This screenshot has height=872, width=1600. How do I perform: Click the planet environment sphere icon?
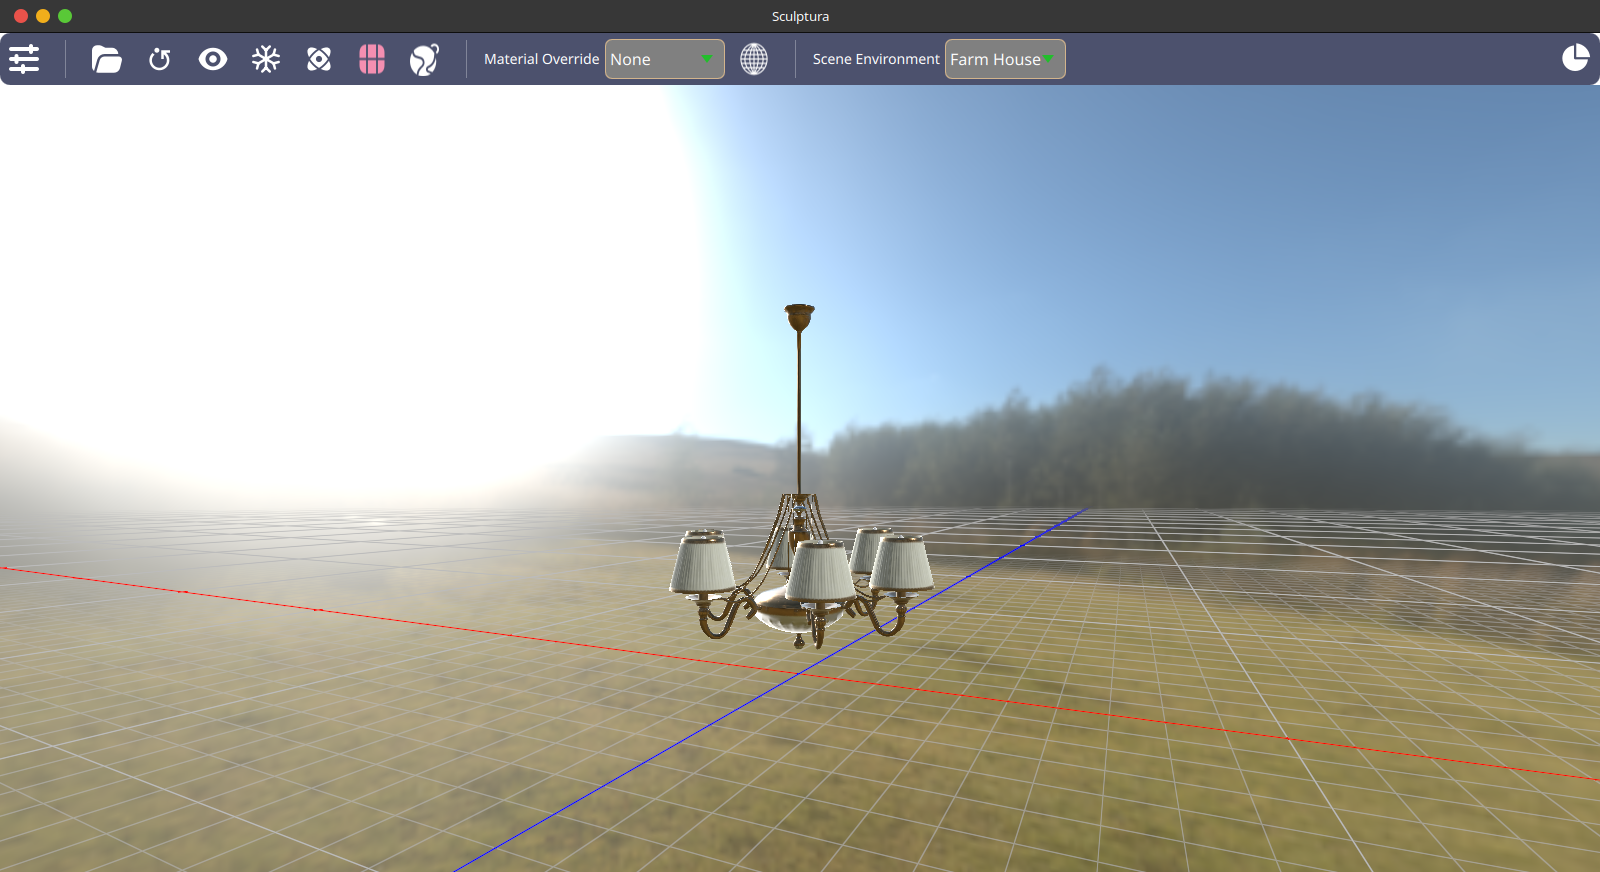[x=425, y=59]
